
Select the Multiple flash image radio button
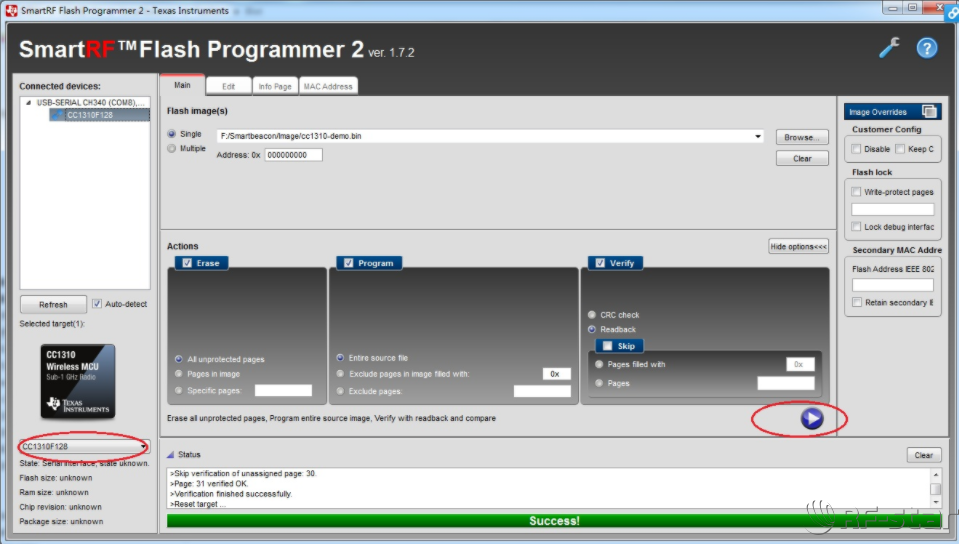click(172, 149)
